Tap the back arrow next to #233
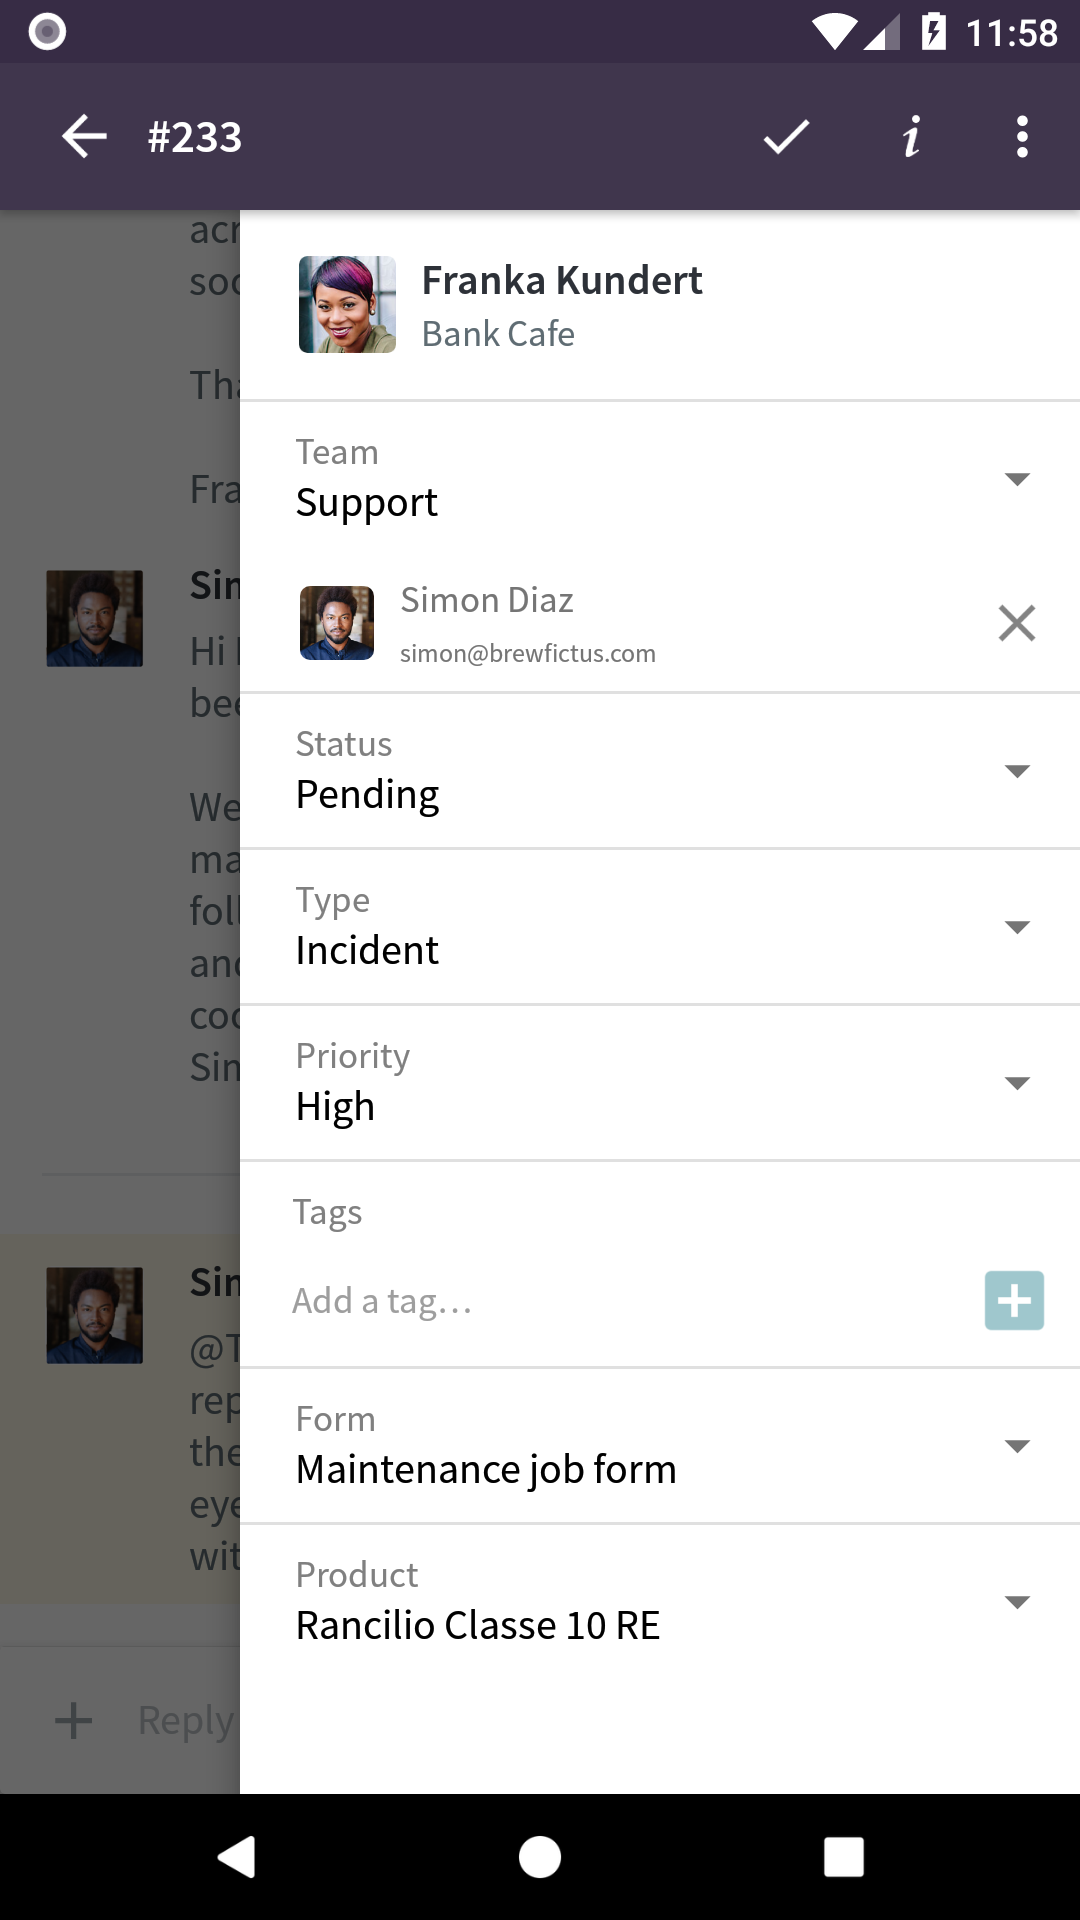The width and height of the screenshot is (1080, 1920). click(x=84, y=137)
